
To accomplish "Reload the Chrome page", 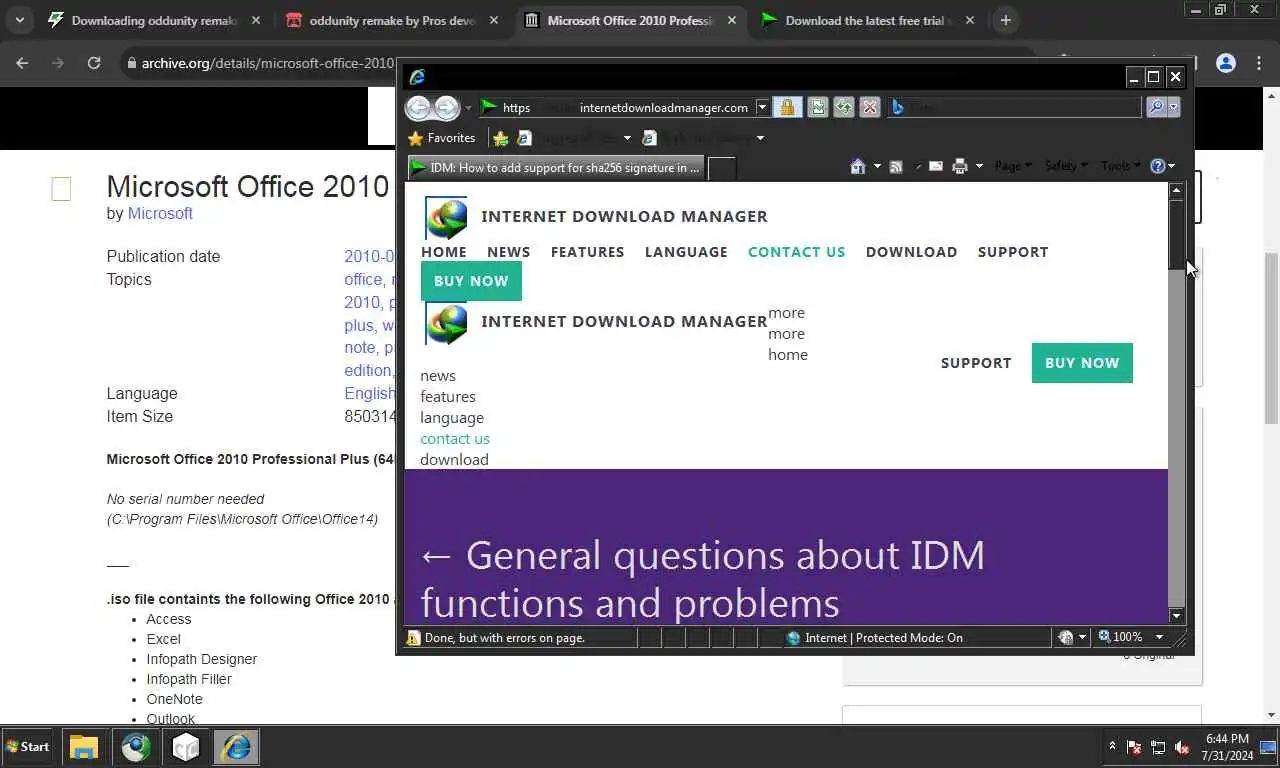I will [94, 63].
